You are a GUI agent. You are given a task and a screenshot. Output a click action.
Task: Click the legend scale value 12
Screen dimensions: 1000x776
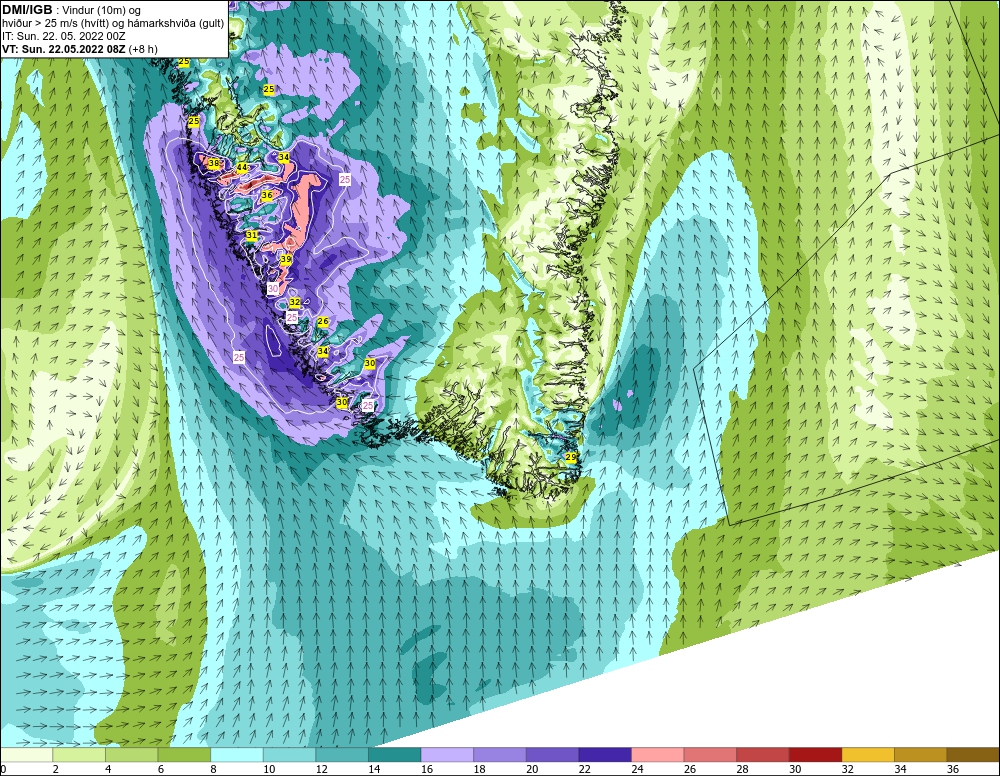pyautogui.click(x=322, y=769)
